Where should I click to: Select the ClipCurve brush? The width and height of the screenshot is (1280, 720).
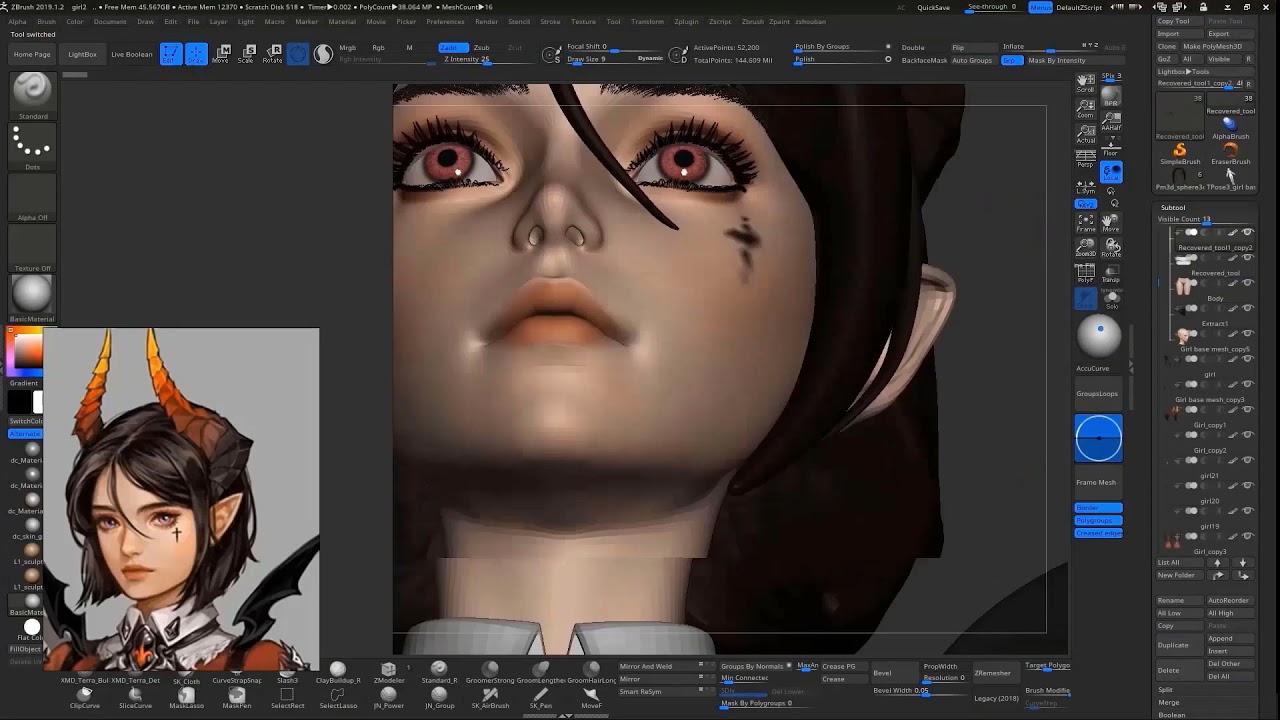tap(85, 697)
